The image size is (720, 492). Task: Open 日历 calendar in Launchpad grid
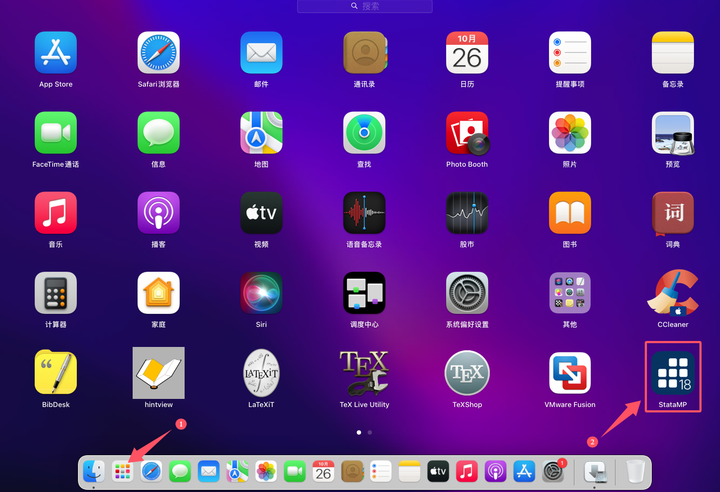coord(467,52)
